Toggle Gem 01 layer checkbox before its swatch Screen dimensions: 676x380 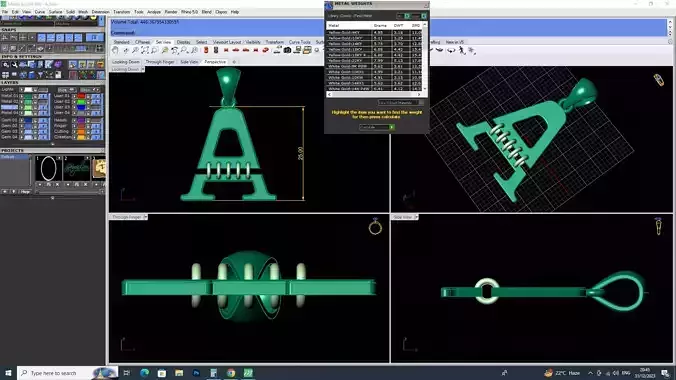(x=22, y=120)
